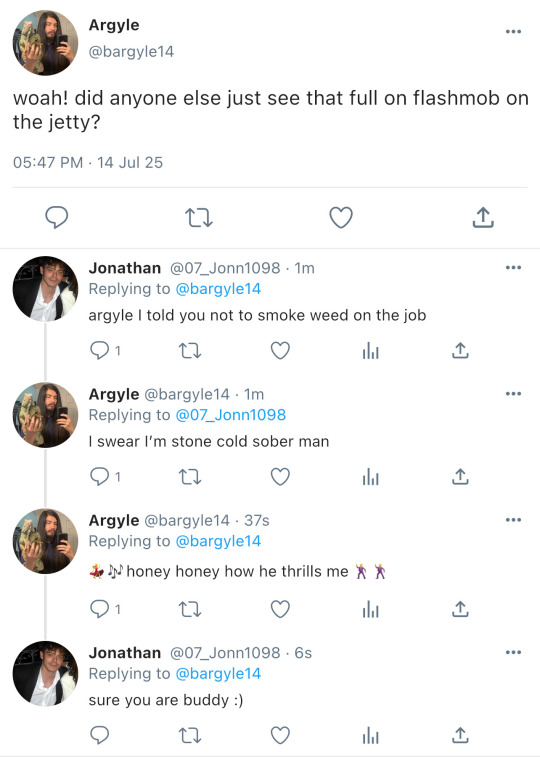This screenshot has height=757, width=540.
Task: Share Jonathan's sure you are buddy reply
Action: [x=460, y=736]
